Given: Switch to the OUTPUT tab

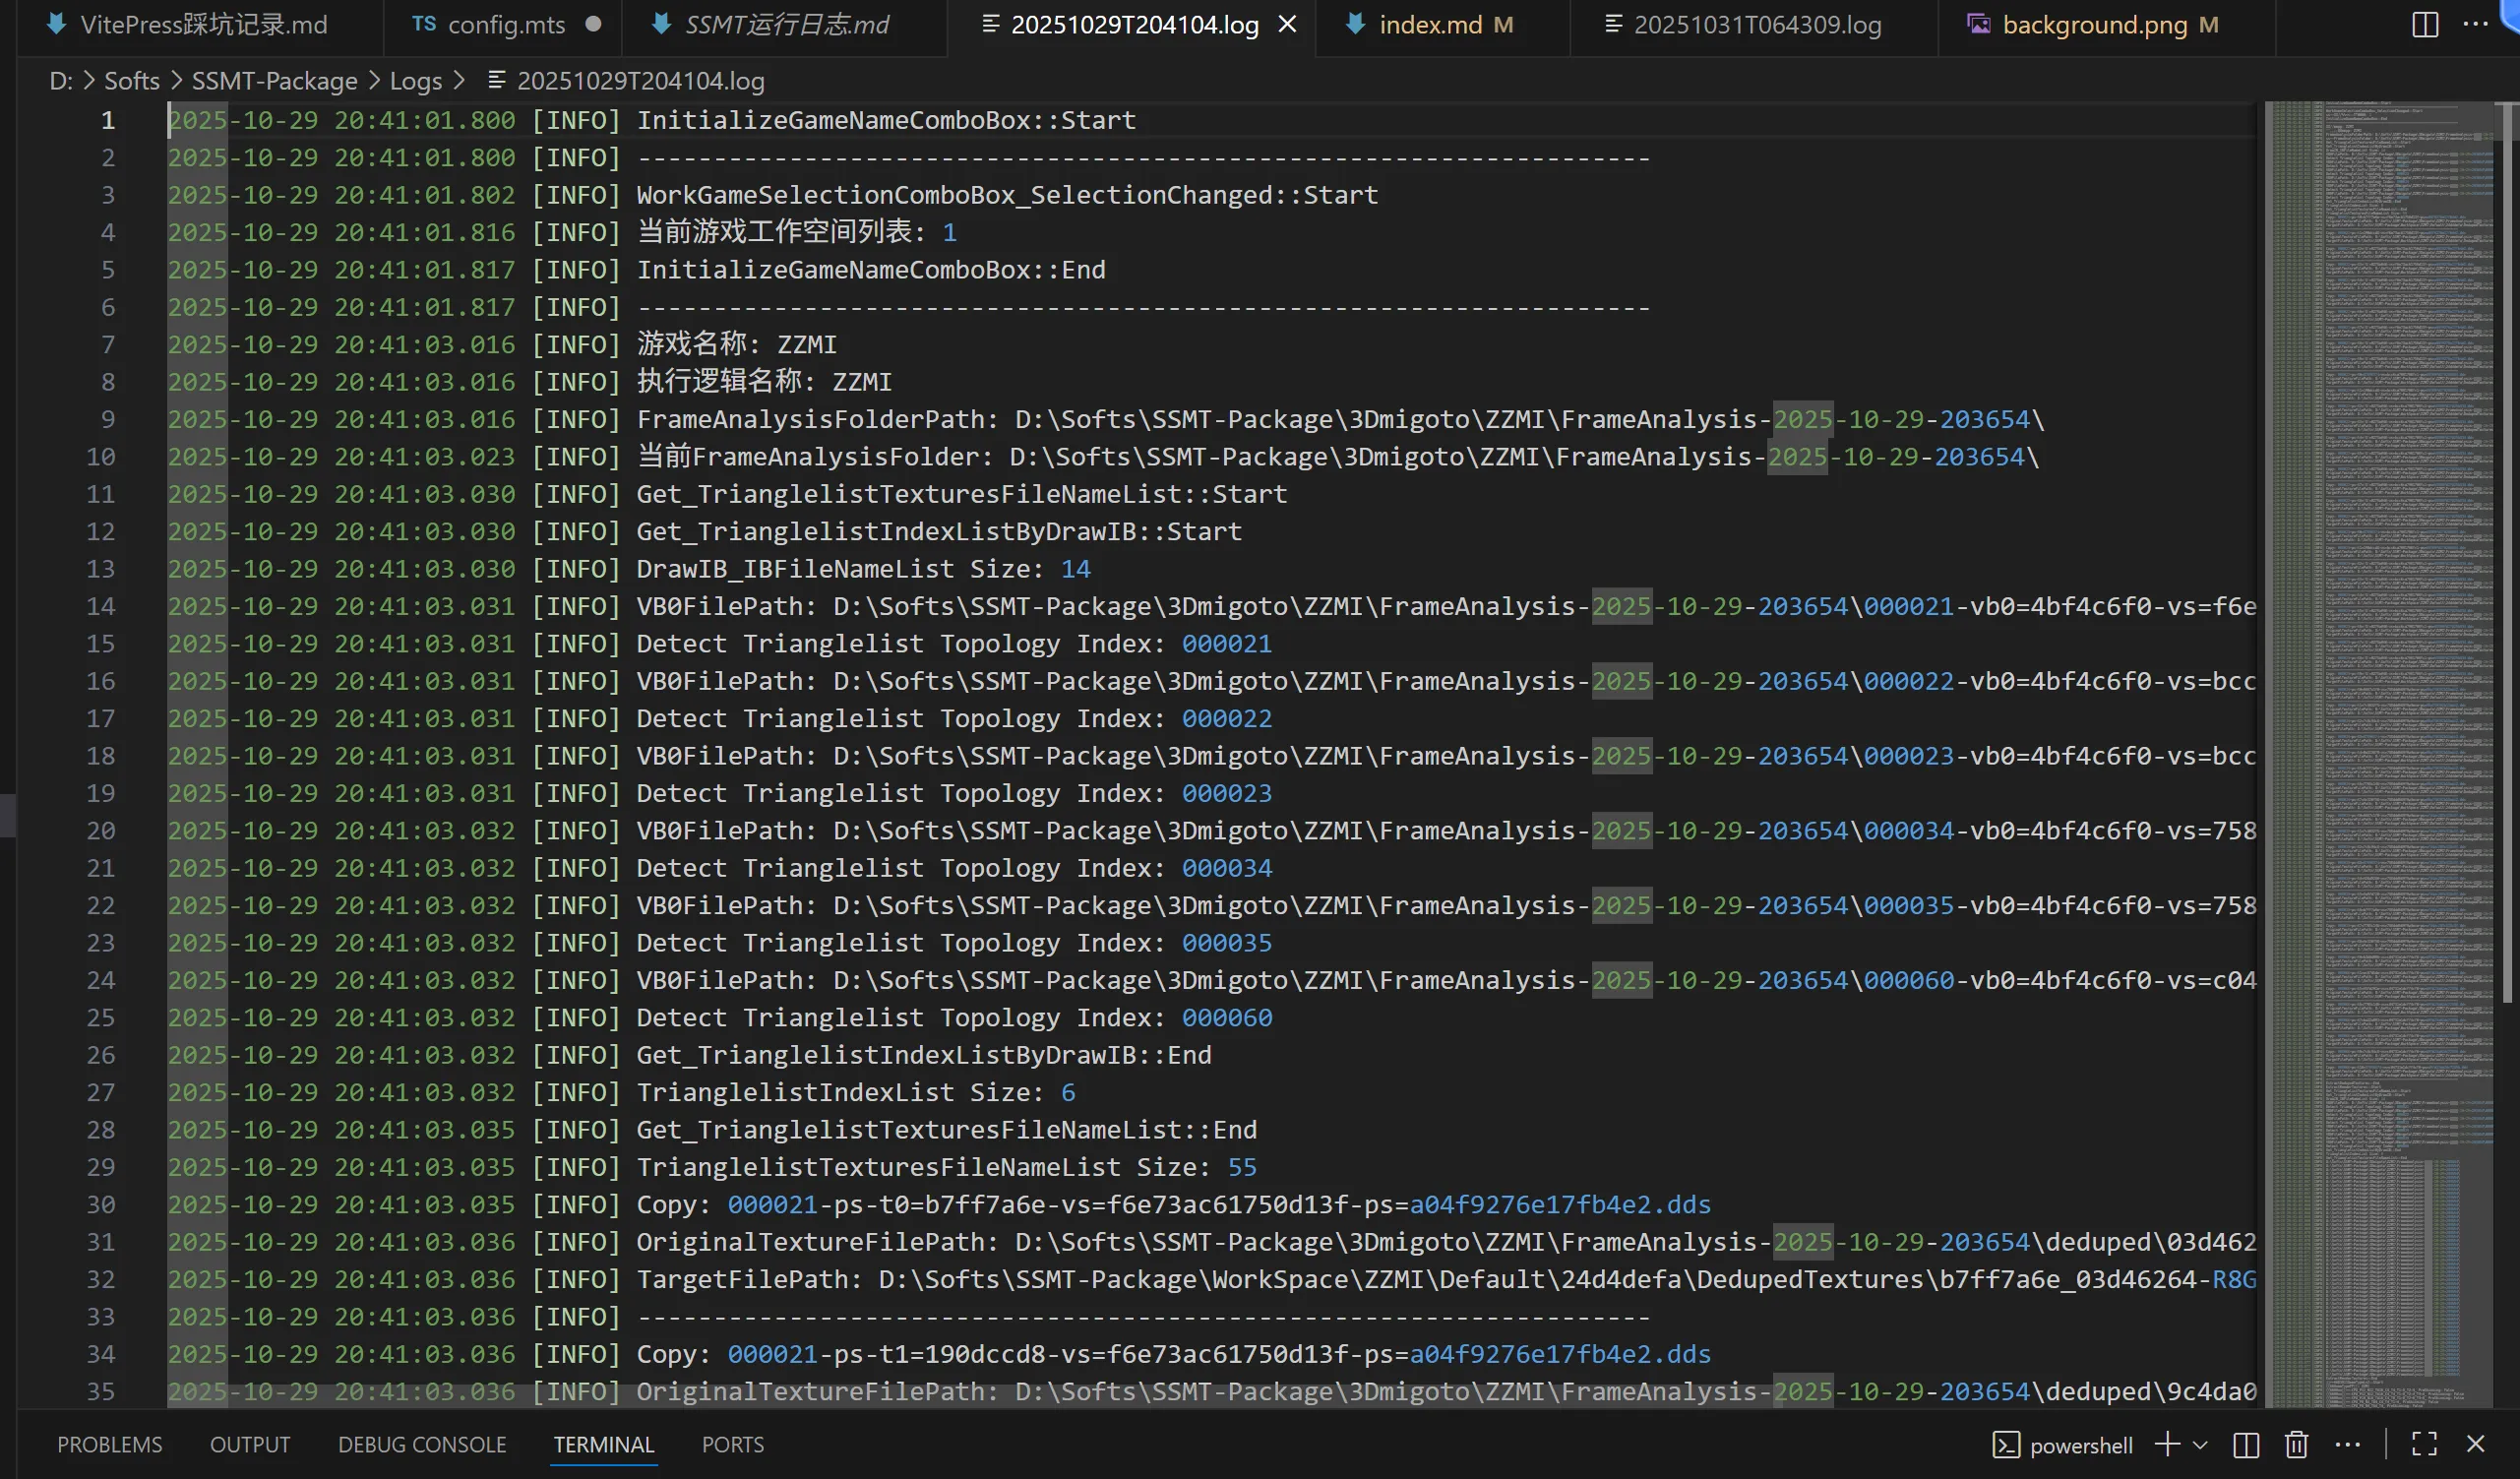Looking at the screenshot, I should point(249,1444).
